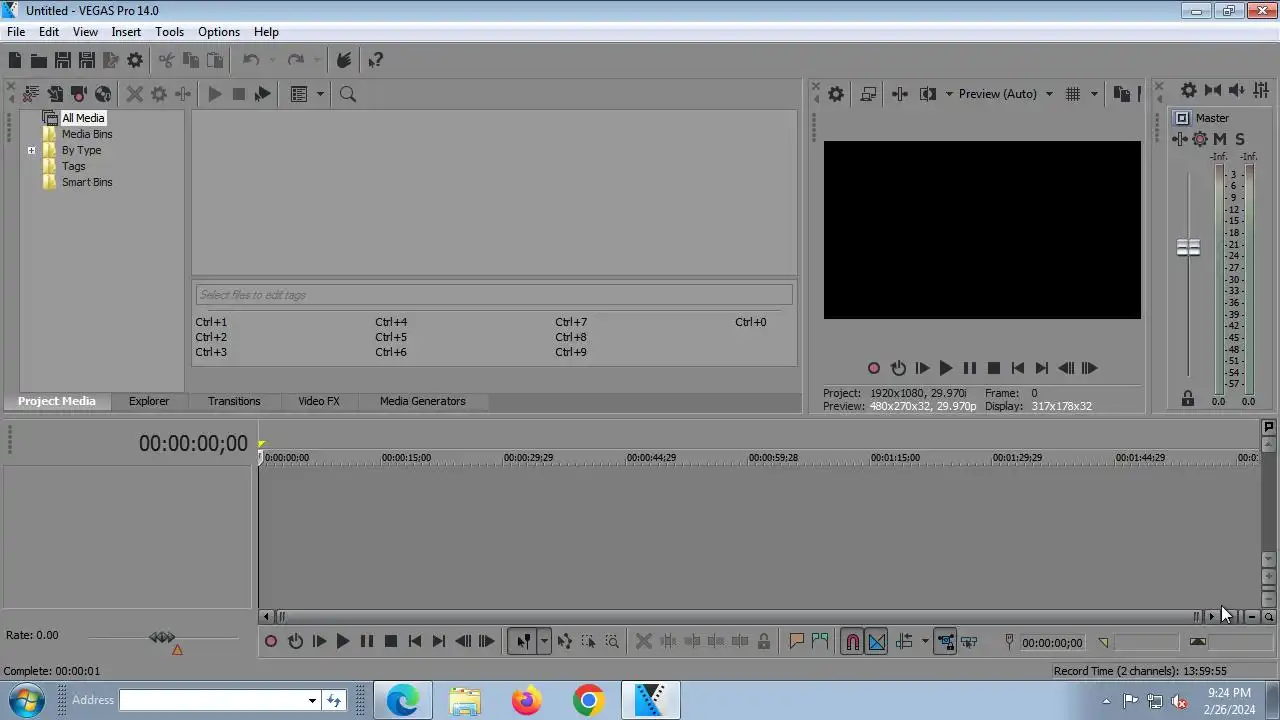Select Smart Bins folder
This screenshot has width=1280, height=720.
[87, 182]
